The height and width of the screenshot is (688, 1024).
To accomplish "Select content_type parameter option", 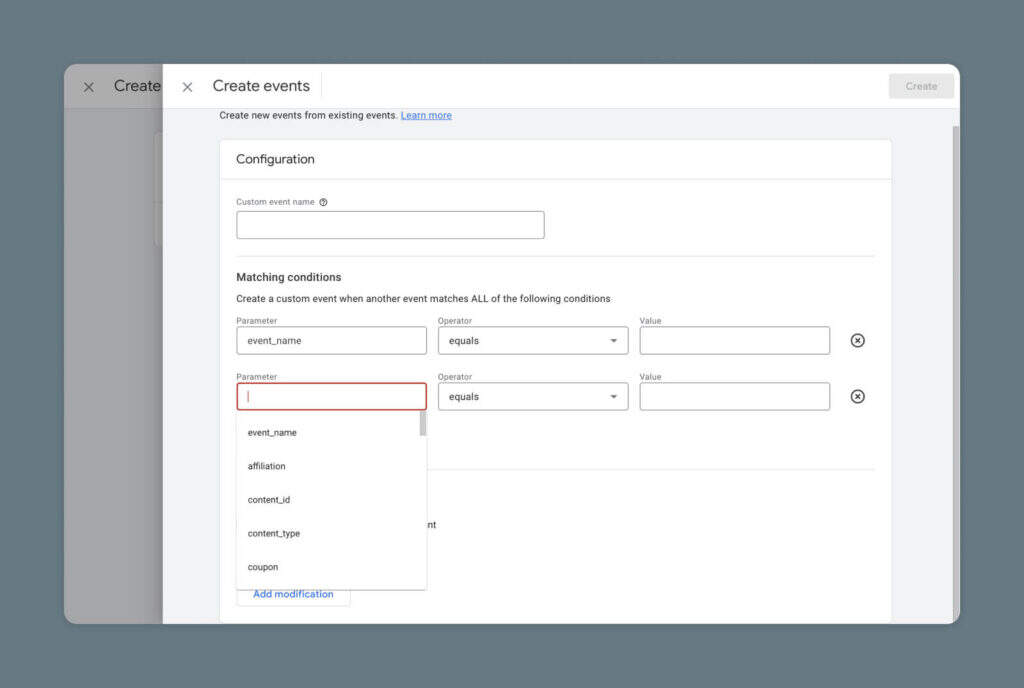I will tap(274, 534).
